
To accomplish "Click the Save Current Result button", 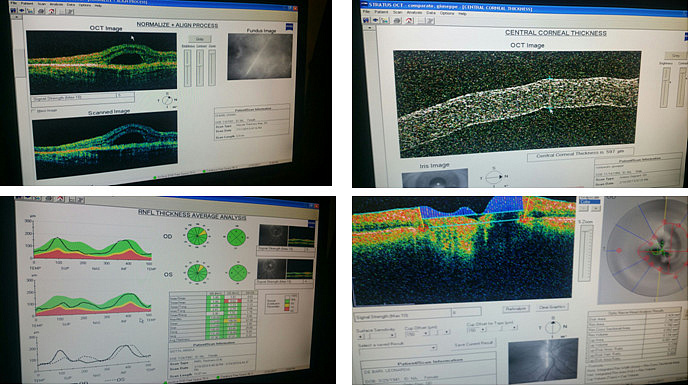I will click(474, 344).
